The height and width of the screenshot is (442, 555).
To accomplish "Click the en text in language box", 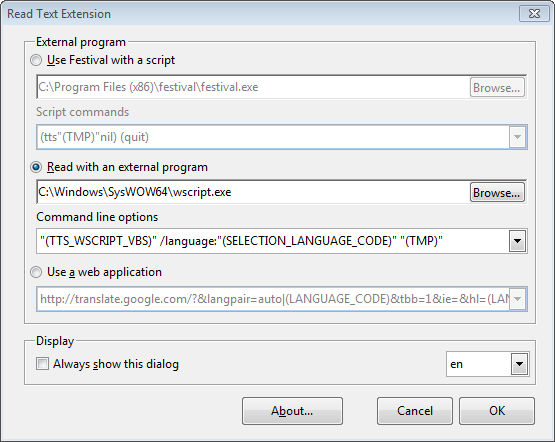I will (x=457, y=364).
